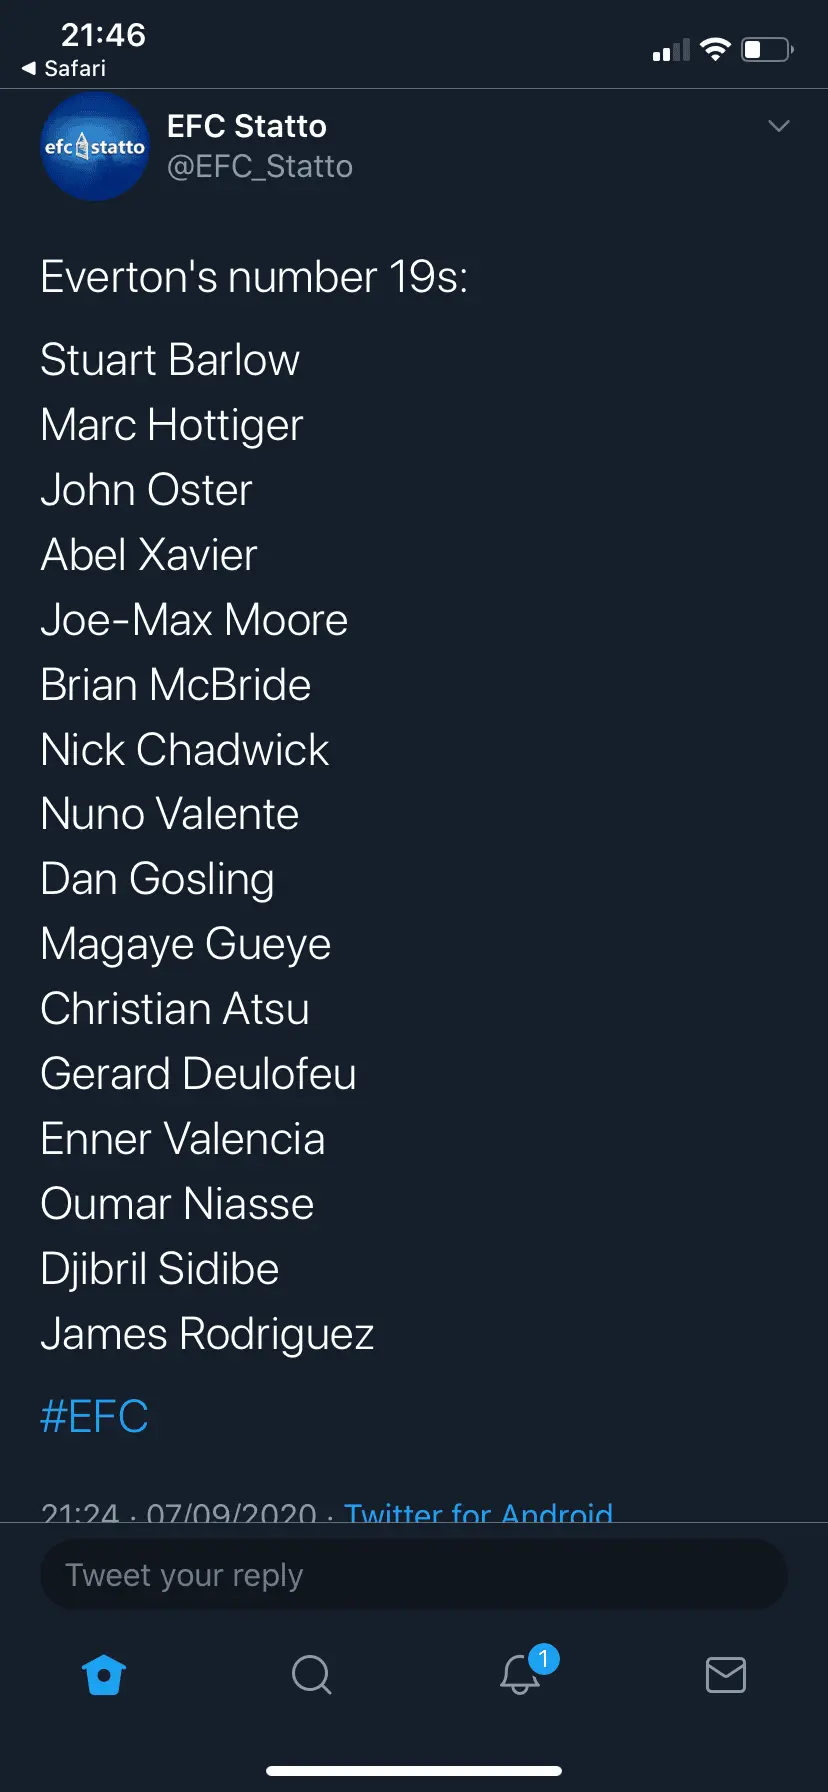Tap the EFC Statto profile avatar
Image resolution: width=828 pixels, height=1792 pixels.
point(95,146)
